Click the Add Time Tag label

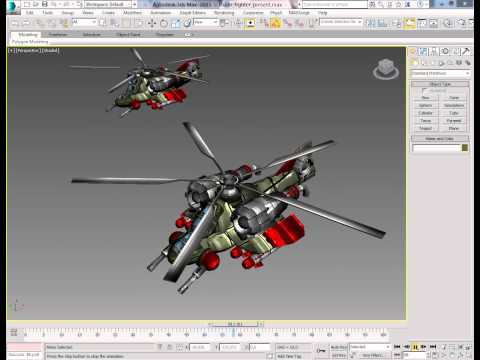(x=289, y=356)
